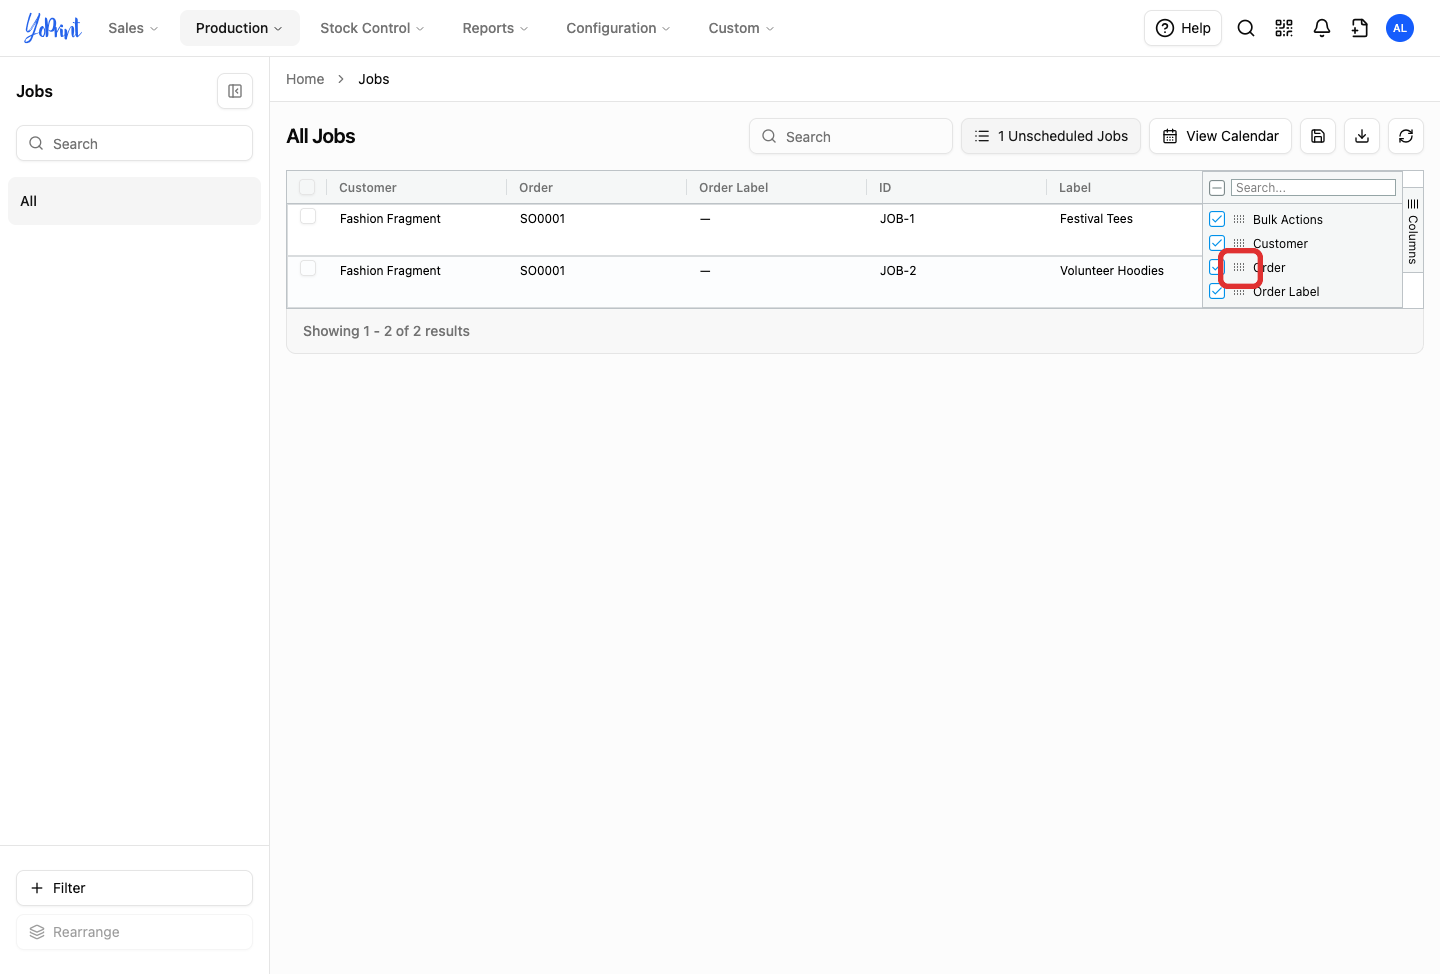Open 1 Unscheduled Jobs list
The width and height of the screenshot is (1440, 974).
pos(1051,136)
